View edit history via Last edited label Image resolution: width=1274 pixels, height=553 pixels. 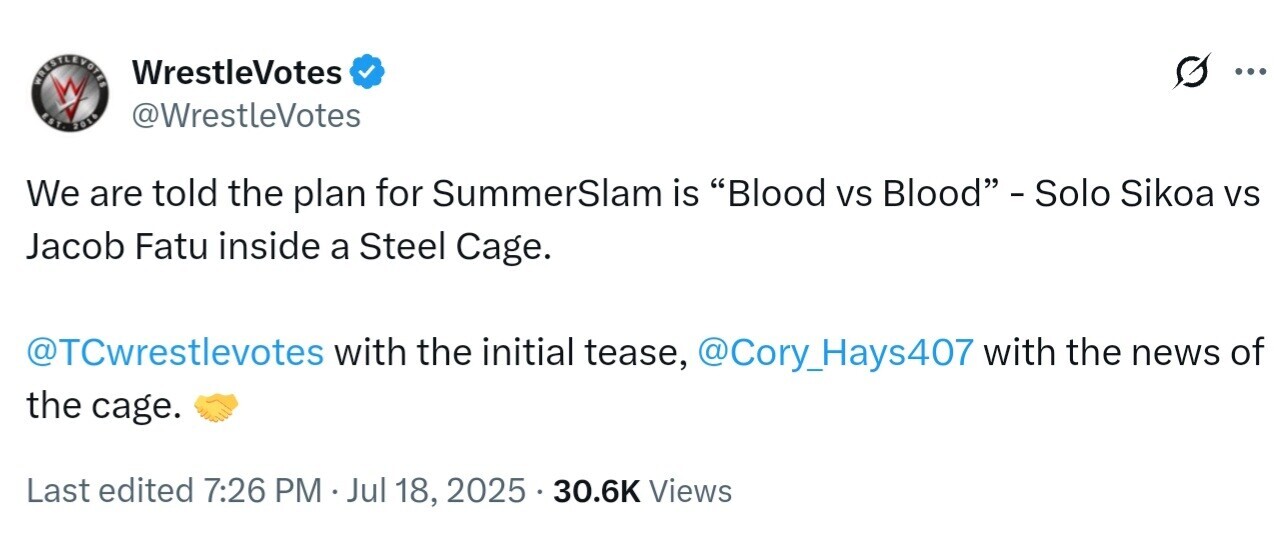tap(109, 491)
